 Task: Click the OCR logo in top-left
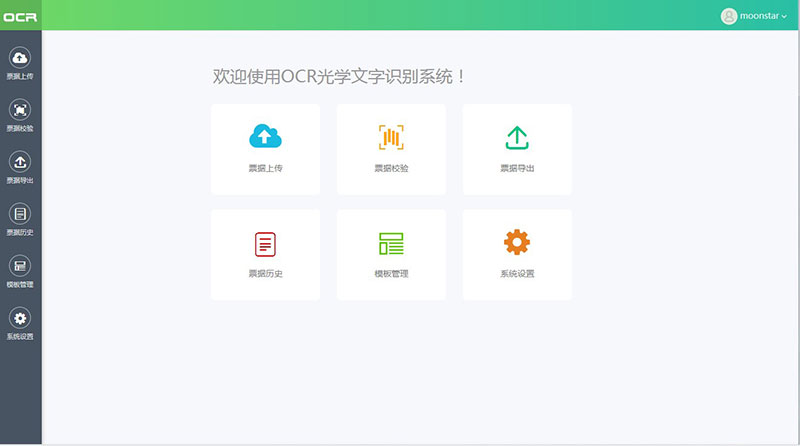[20, 16]
